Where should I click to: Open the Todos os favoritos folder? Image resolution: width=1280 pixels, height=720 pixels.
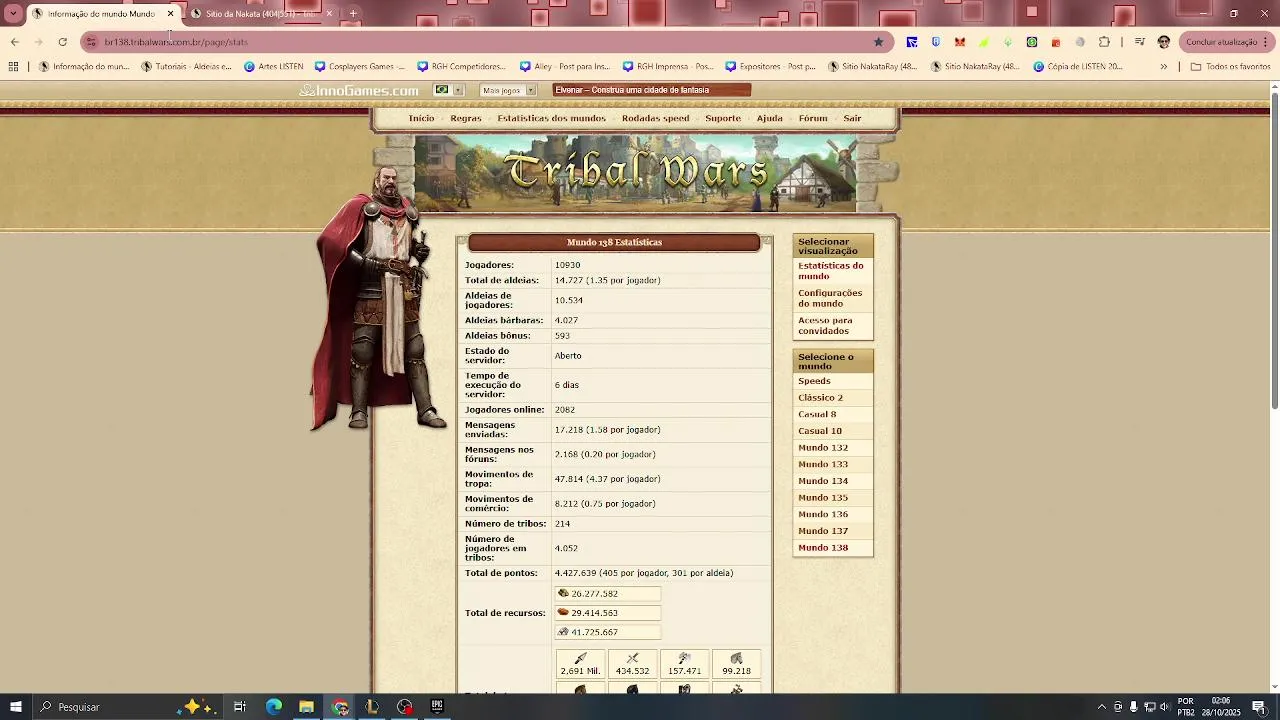(x=1230, y=67)
